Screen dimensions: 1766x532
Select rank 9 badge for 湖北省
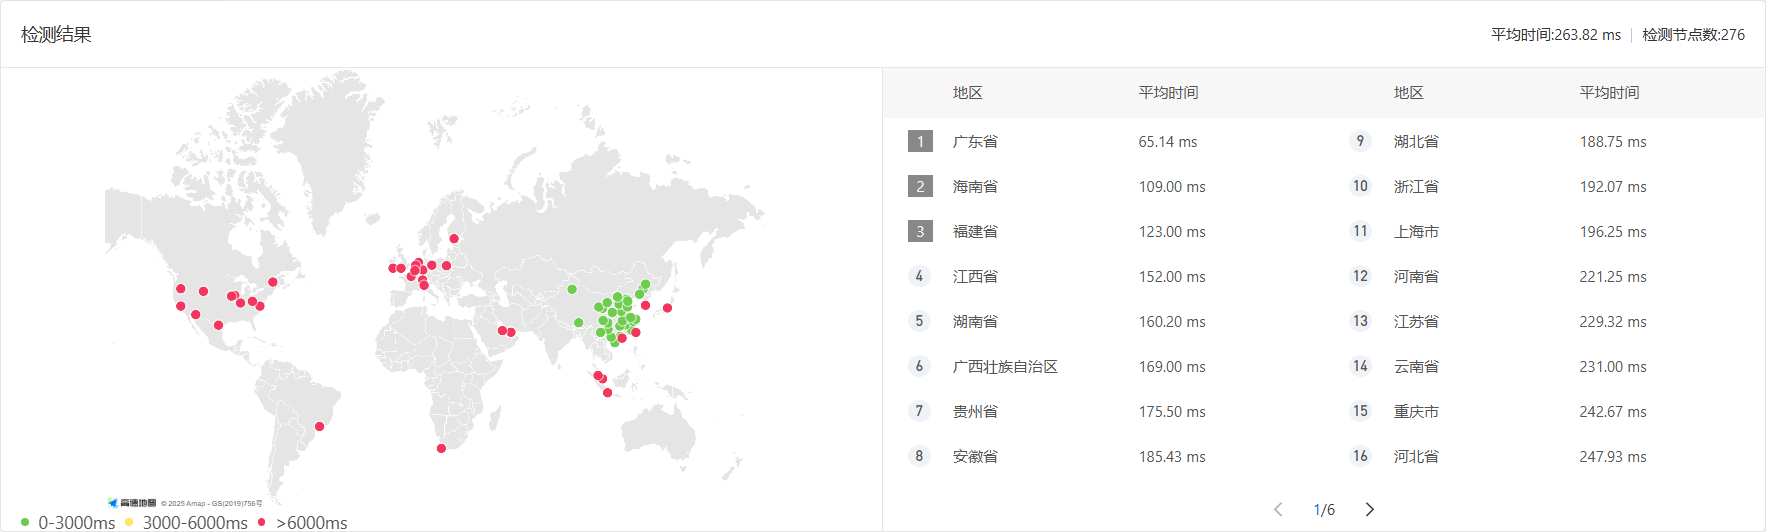[1360, 141]
